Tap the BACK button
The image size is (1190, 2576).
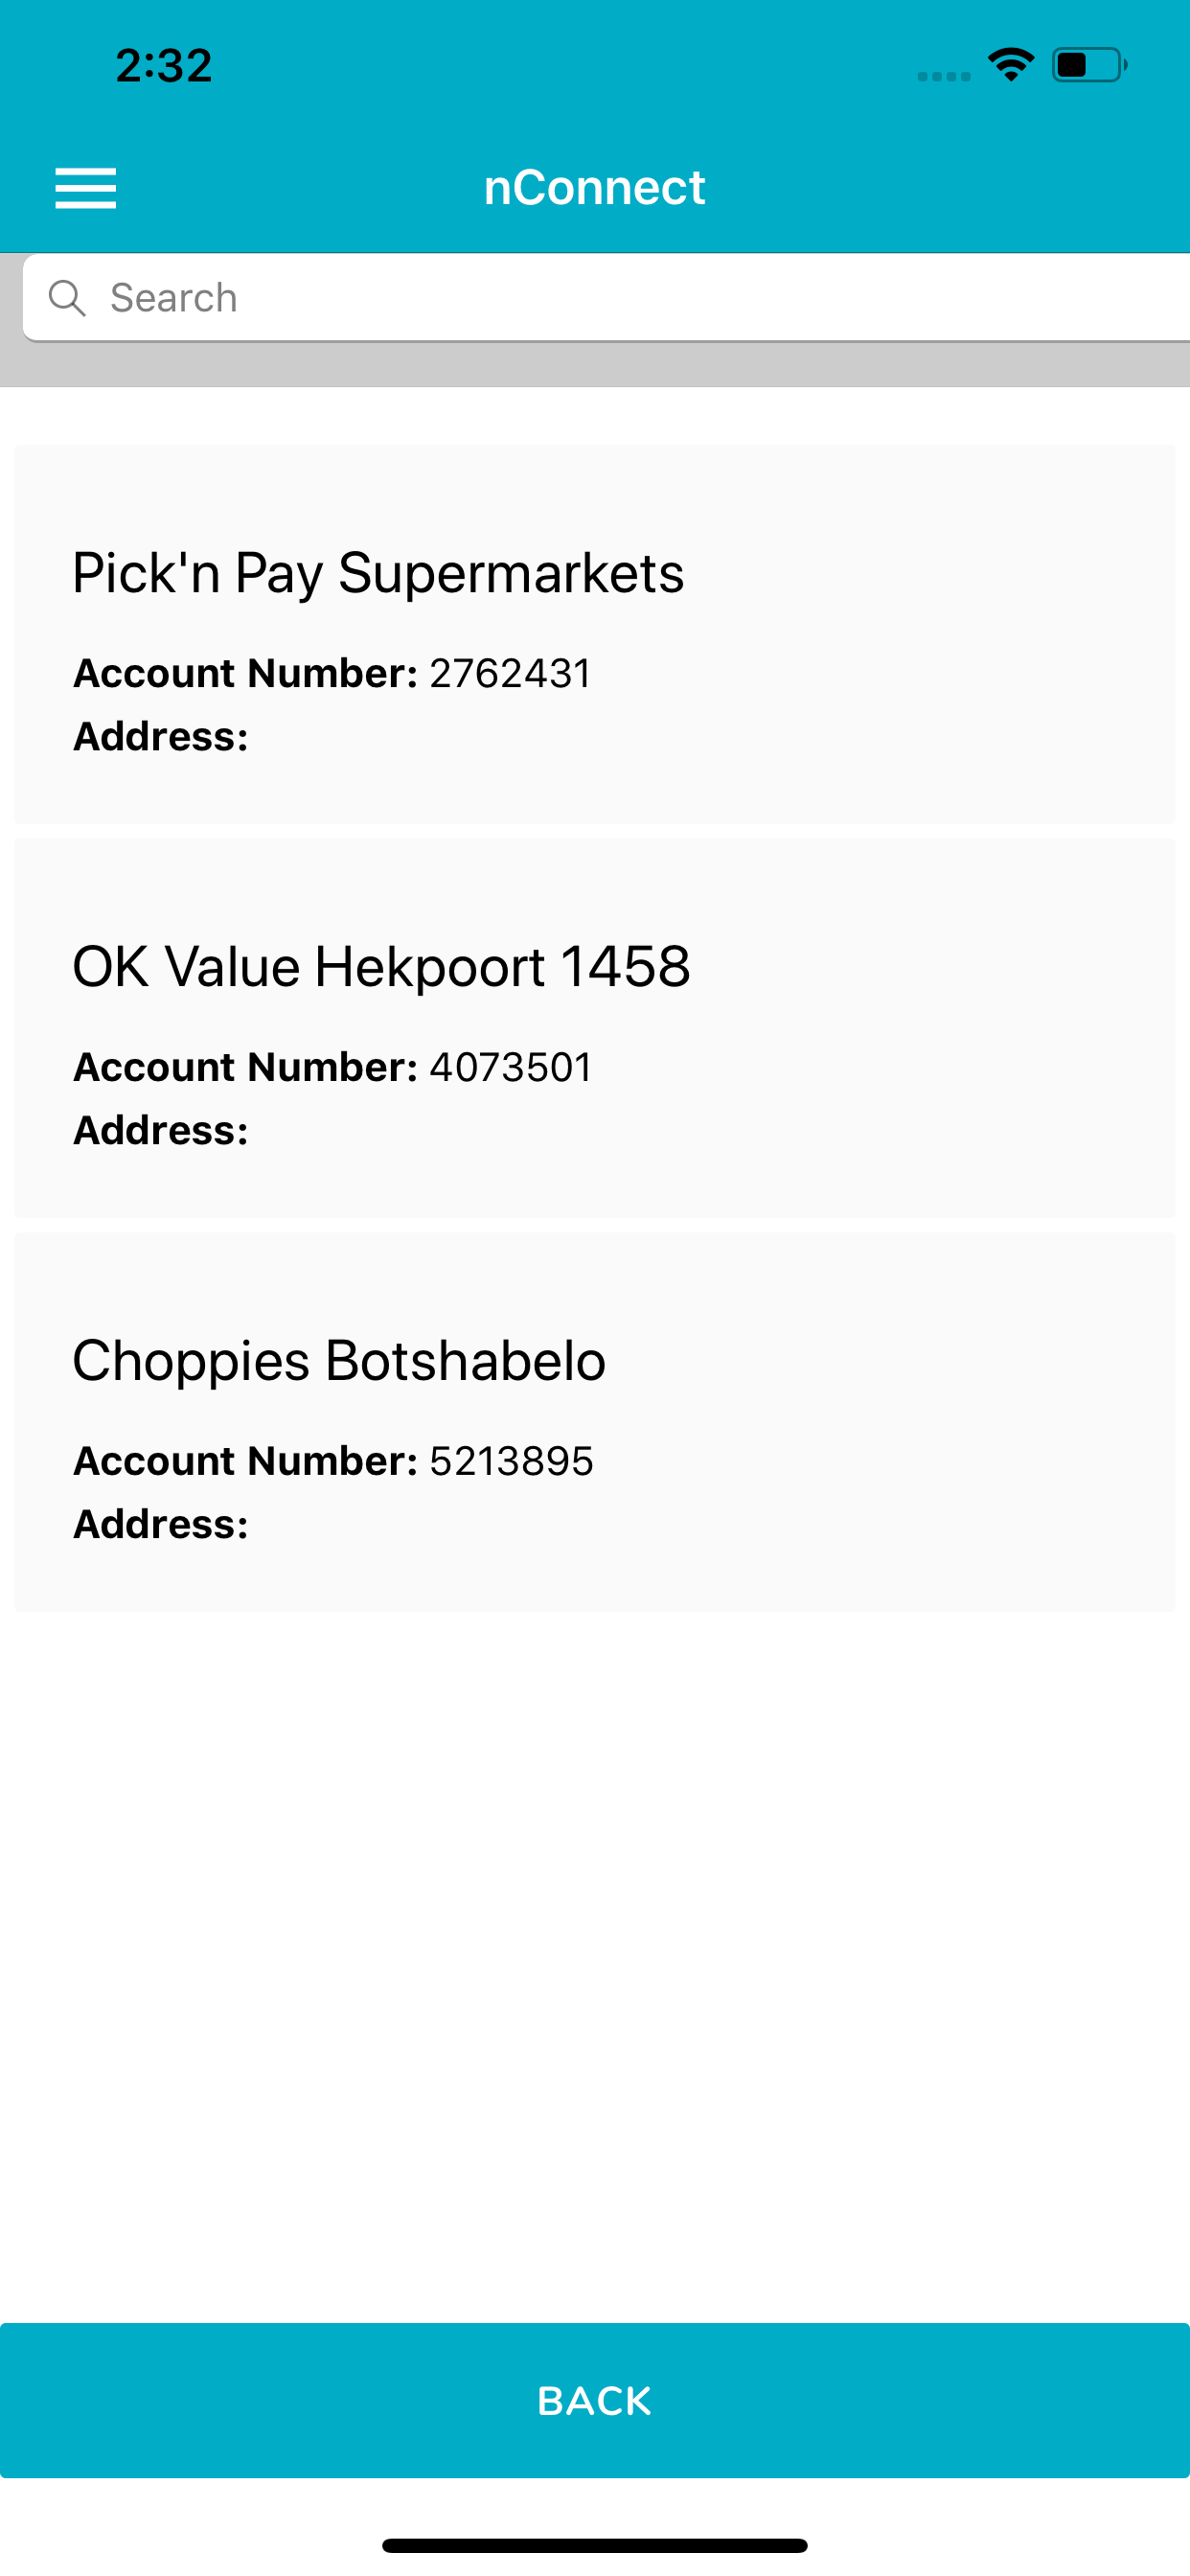pyautogui.click(x=595, y=2400)
